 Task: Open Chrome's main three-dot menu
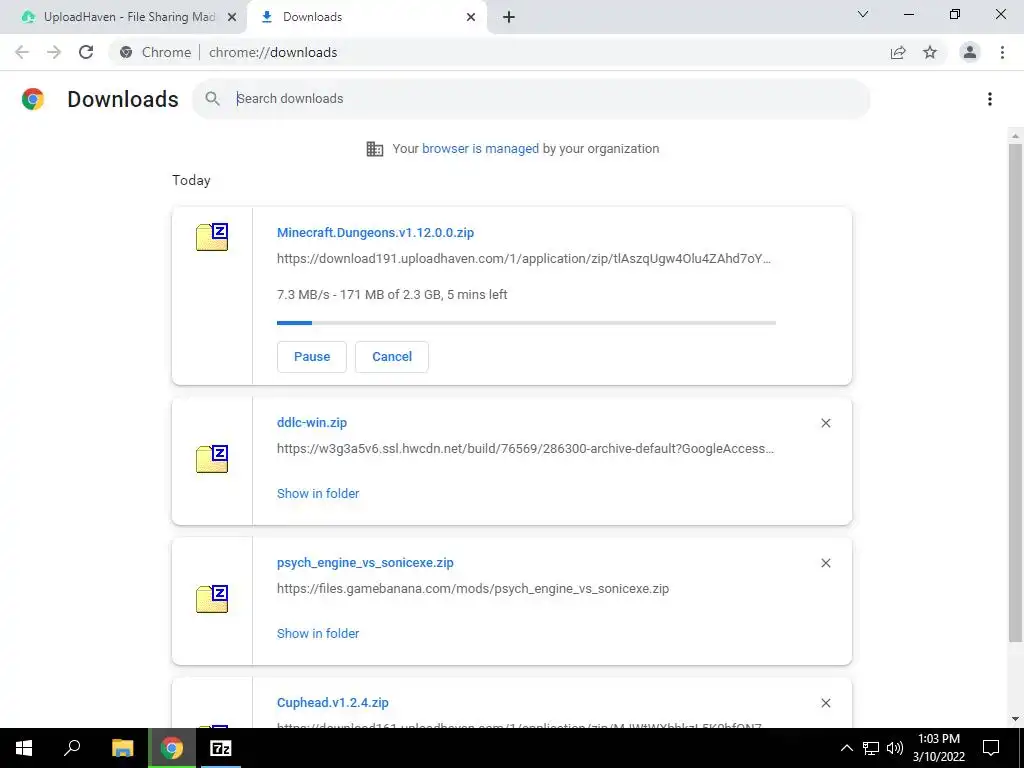tap(1002, 52)
